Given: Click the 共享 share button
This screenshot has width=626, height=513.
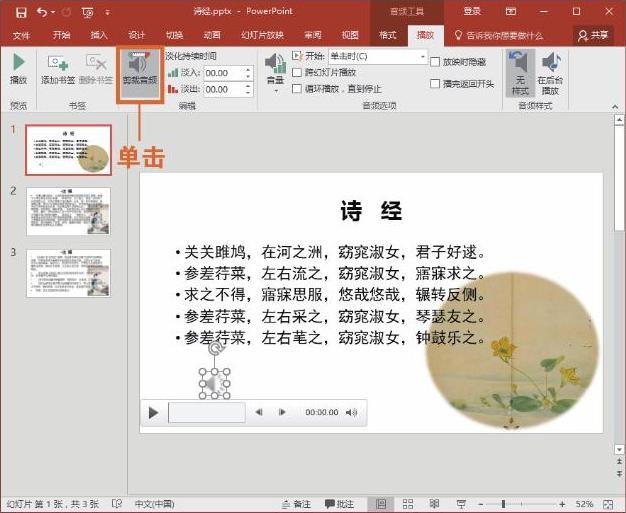Looking at the screenshot, I should 593,35.
